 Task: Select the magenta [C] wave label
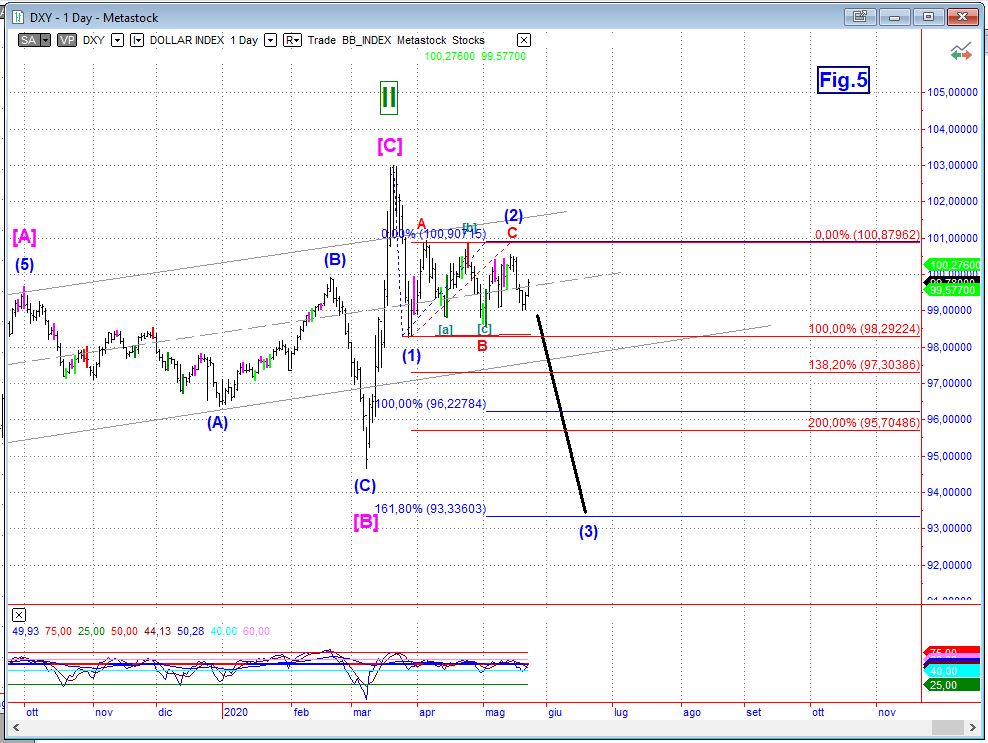(x=389, y=146)
